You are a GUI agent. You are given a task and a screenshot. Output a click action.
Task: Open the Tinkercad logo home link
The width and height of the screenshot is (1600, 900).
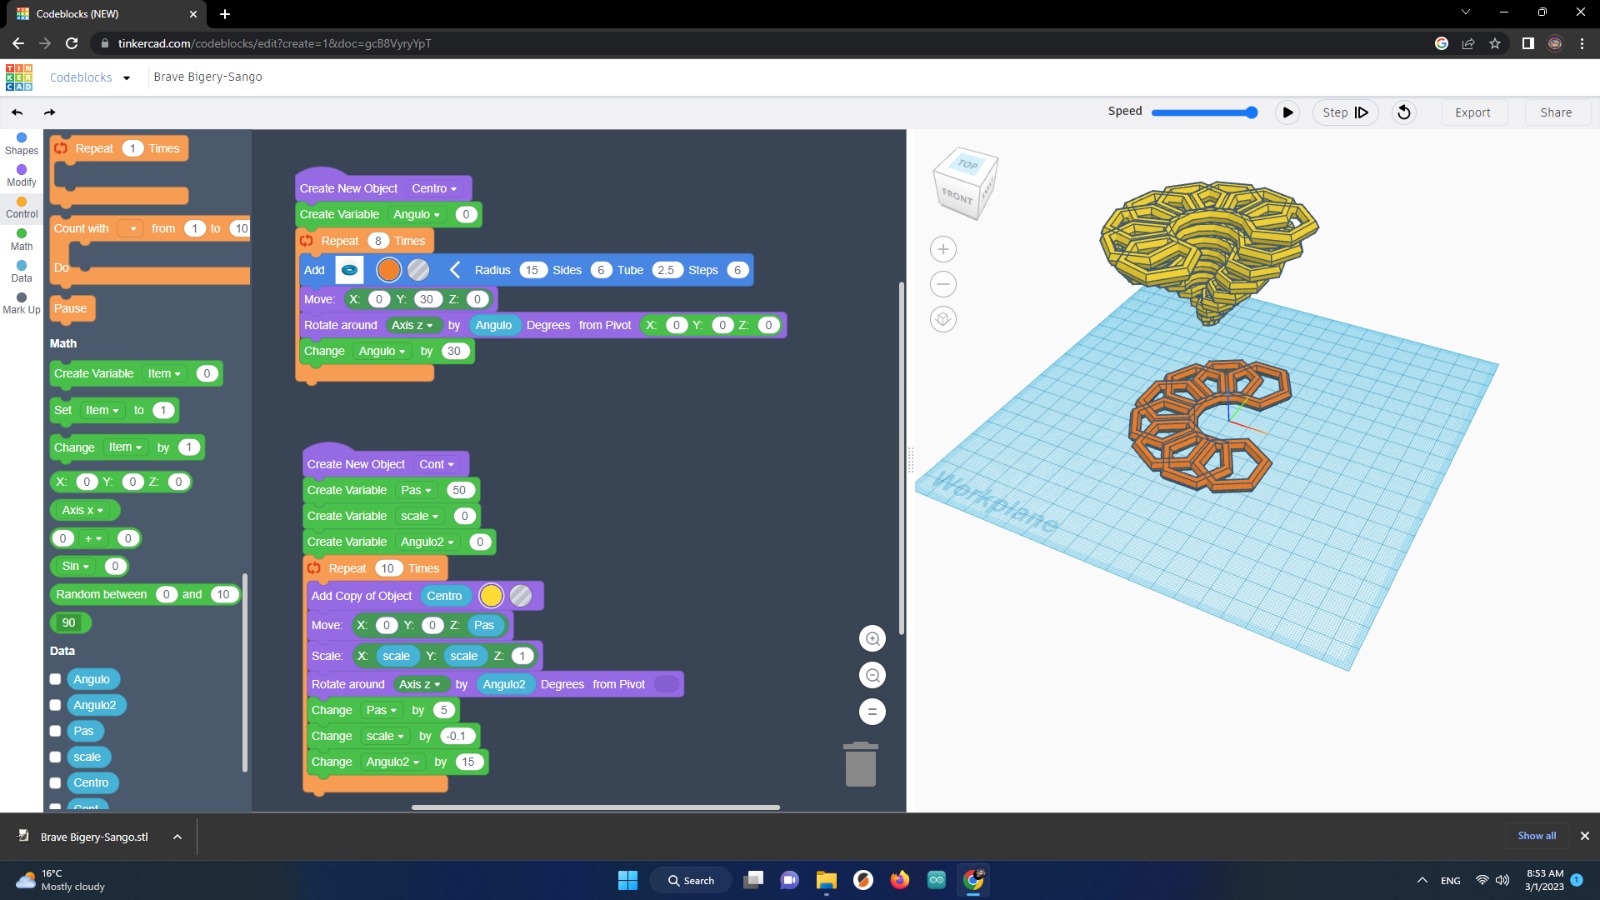pos(19,78)
